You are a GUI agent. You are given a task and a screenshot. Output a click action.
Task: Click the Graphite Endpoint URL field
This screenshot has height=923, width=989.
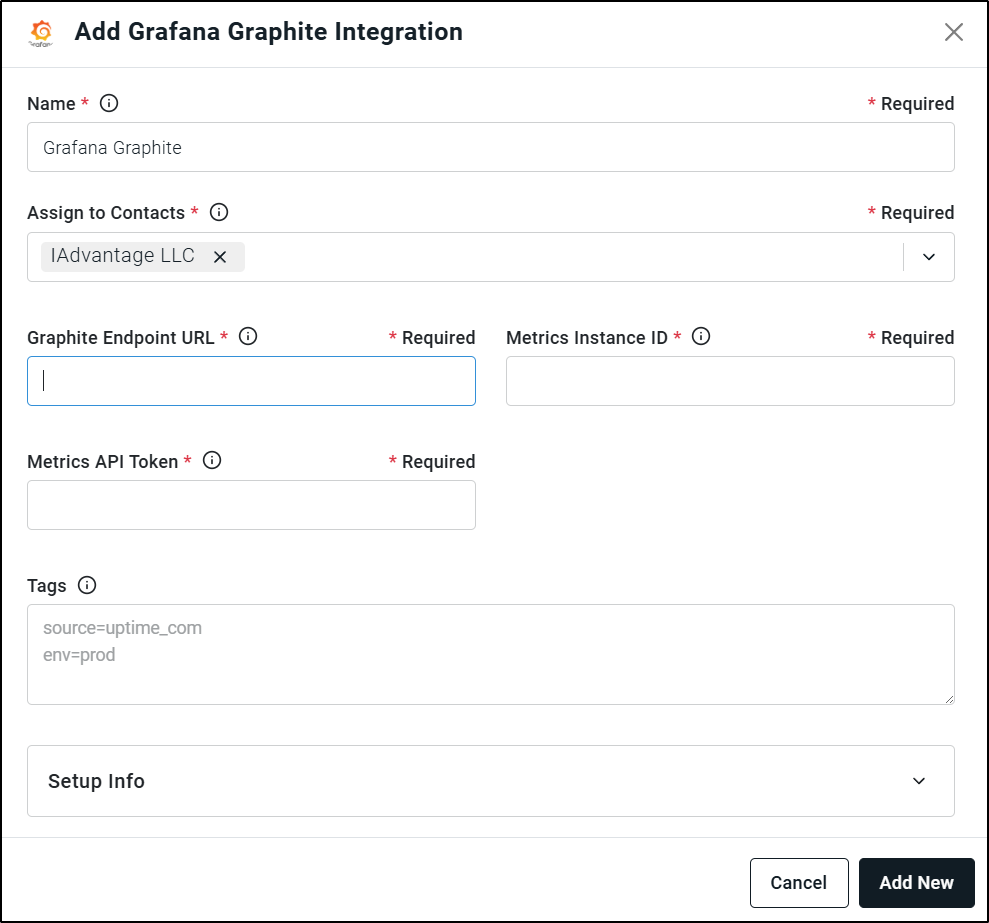(x=251, y=381)
